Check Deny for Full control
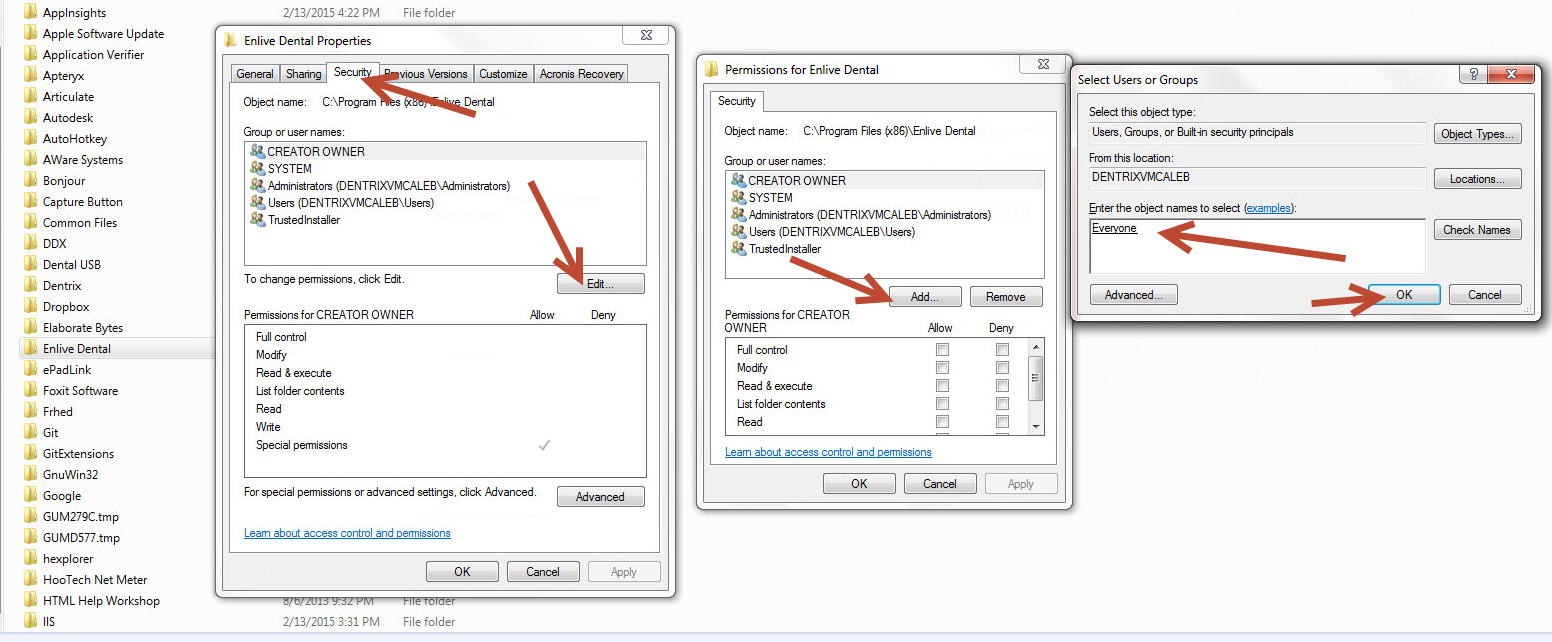 (x=1002, y=350)
